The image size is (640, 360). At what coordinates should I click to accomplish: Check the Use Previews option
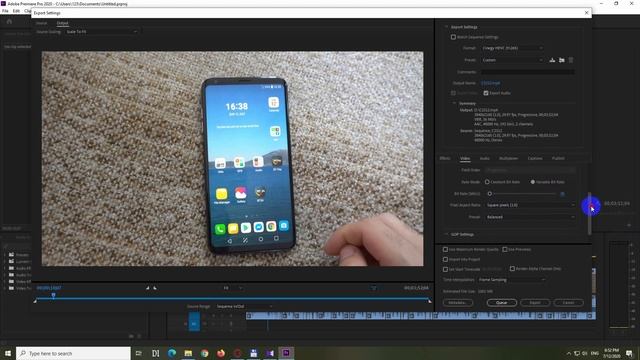click(505, 249)
